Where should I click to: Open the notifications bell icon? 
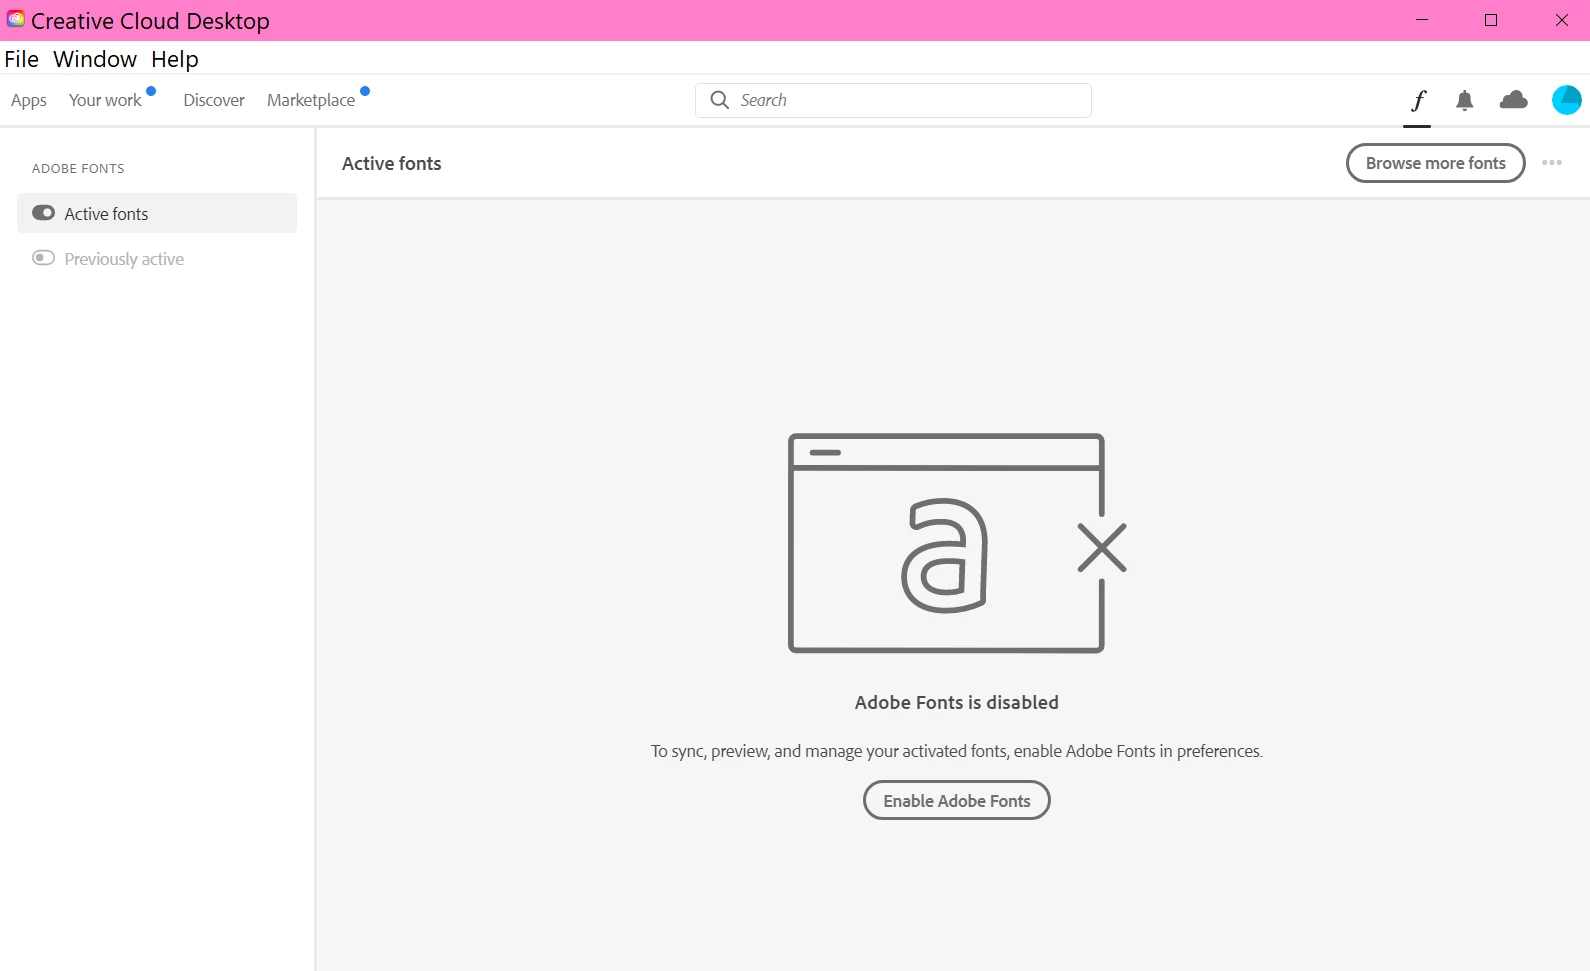tap(1464, 100)
